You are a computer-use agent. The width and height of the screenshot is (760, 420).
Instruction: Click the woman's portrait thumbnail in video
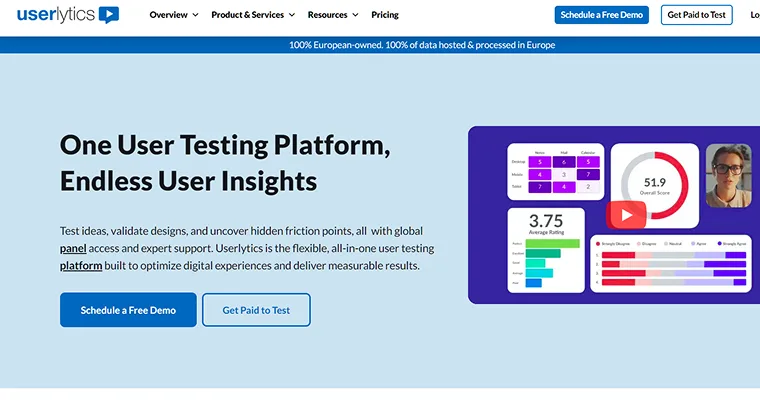728,175
